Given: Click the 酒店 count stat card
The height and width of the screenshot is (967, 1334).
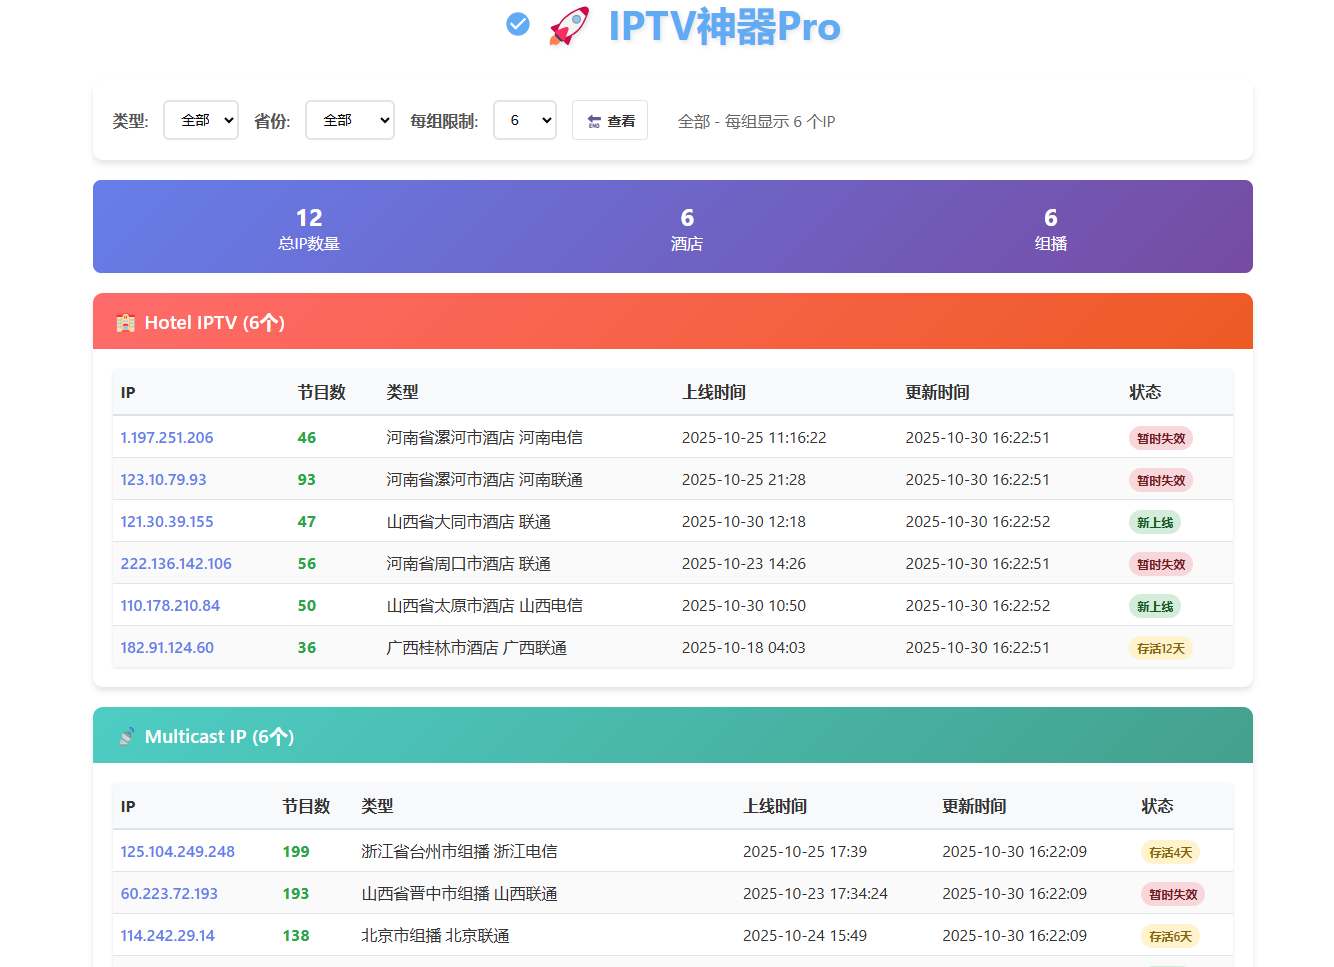Looking at the screenshot, I should tap(687, 228).
